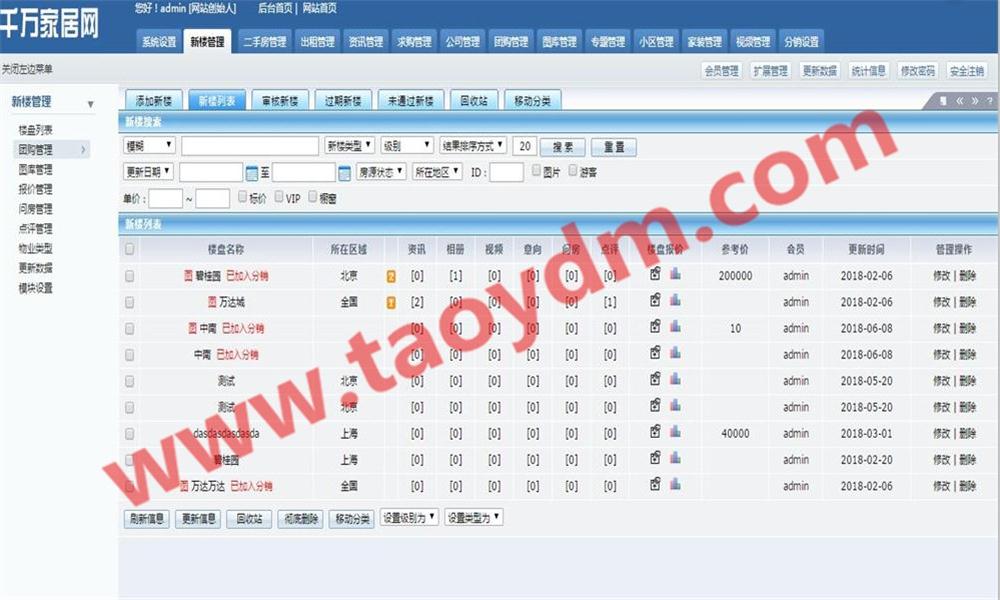Viewport: 1000px width, 600px height.
Task: Tick the select-all checkbox in table header
Action: (129, 249)
